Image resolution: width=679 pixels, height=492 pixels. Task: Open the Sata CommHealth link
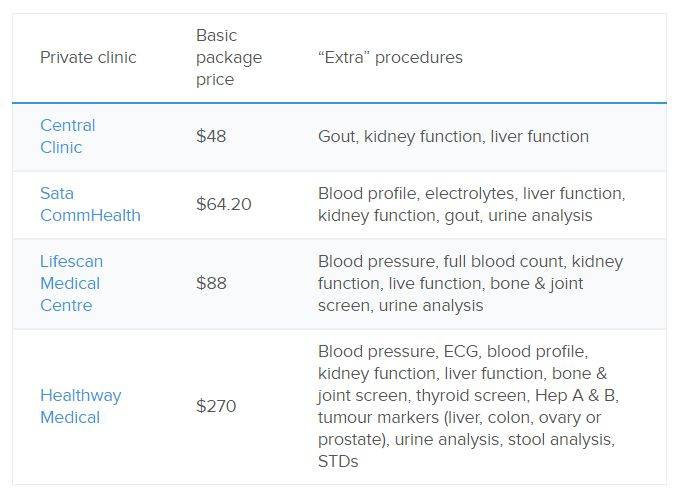click(x=90, y=204)
